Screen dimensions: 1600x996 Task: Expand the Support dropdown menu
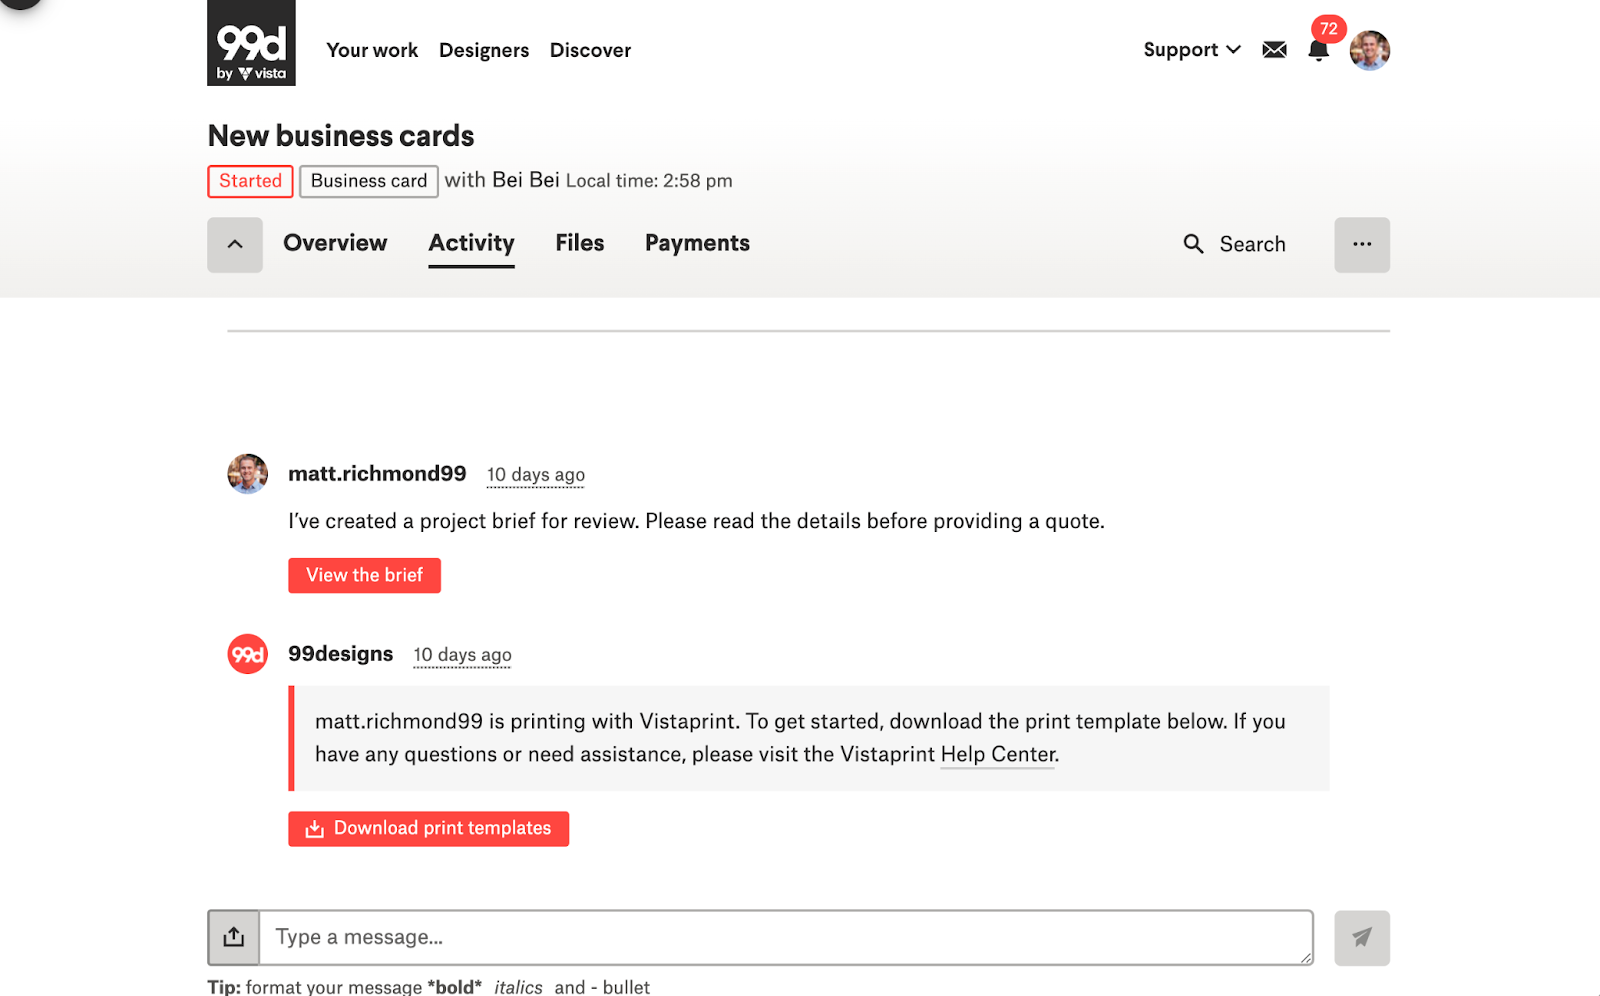[1191, 50]
